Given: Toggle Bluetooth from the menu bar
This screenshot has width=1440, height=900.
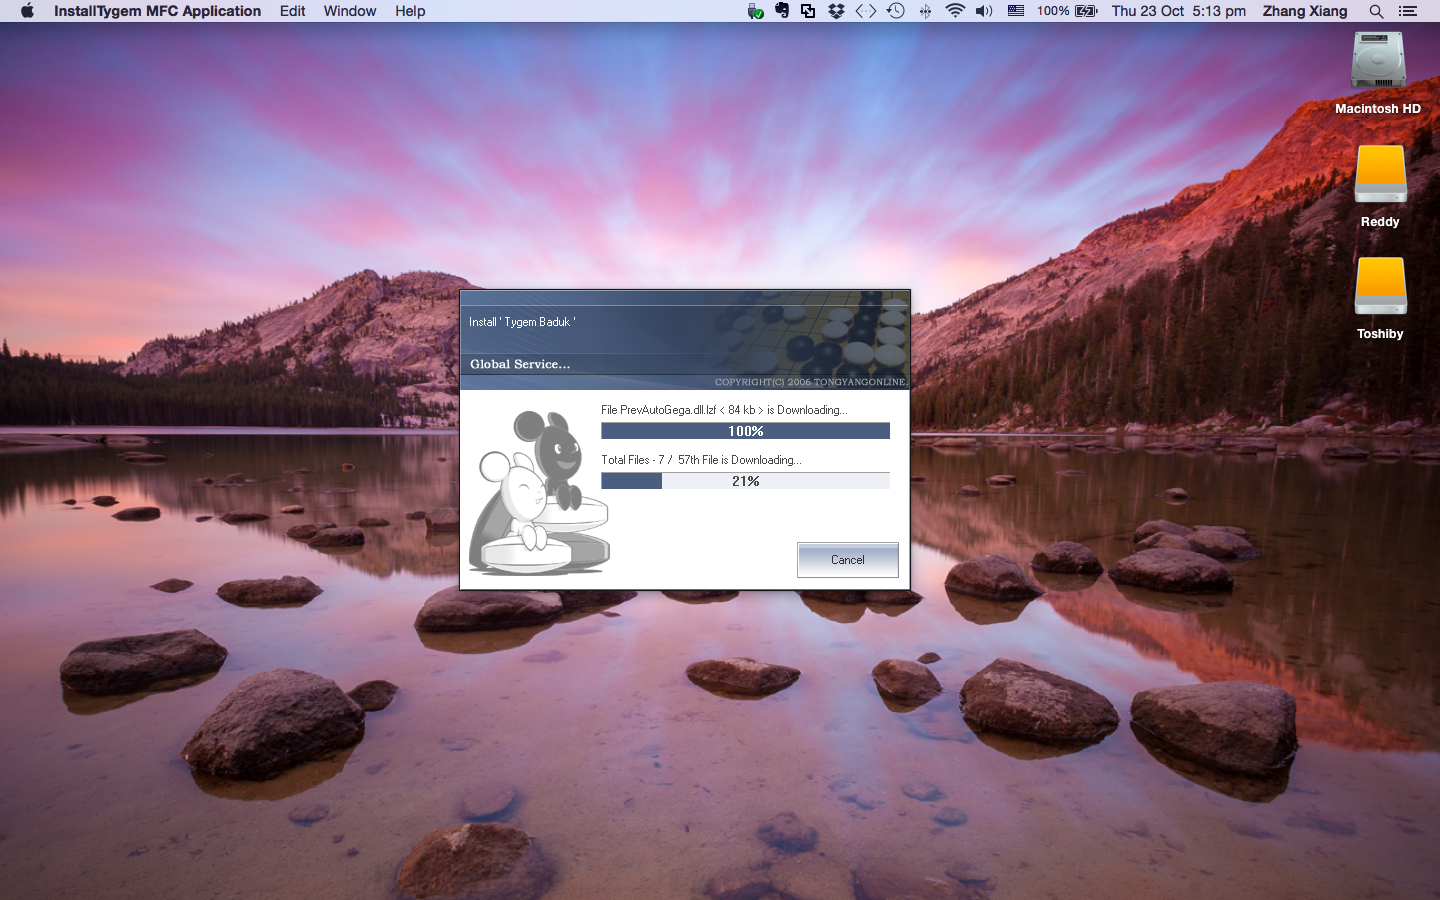Looking at the screenshot, I should [x=924, y=11].
